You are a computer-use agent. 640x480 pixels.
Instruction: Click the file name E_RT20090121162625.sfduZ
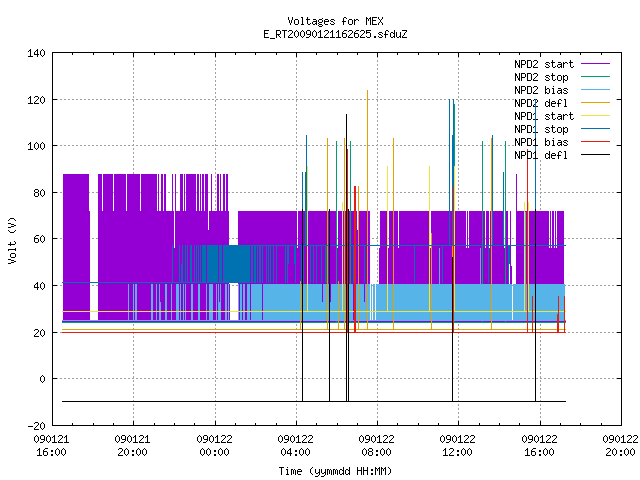pos(335,34)
